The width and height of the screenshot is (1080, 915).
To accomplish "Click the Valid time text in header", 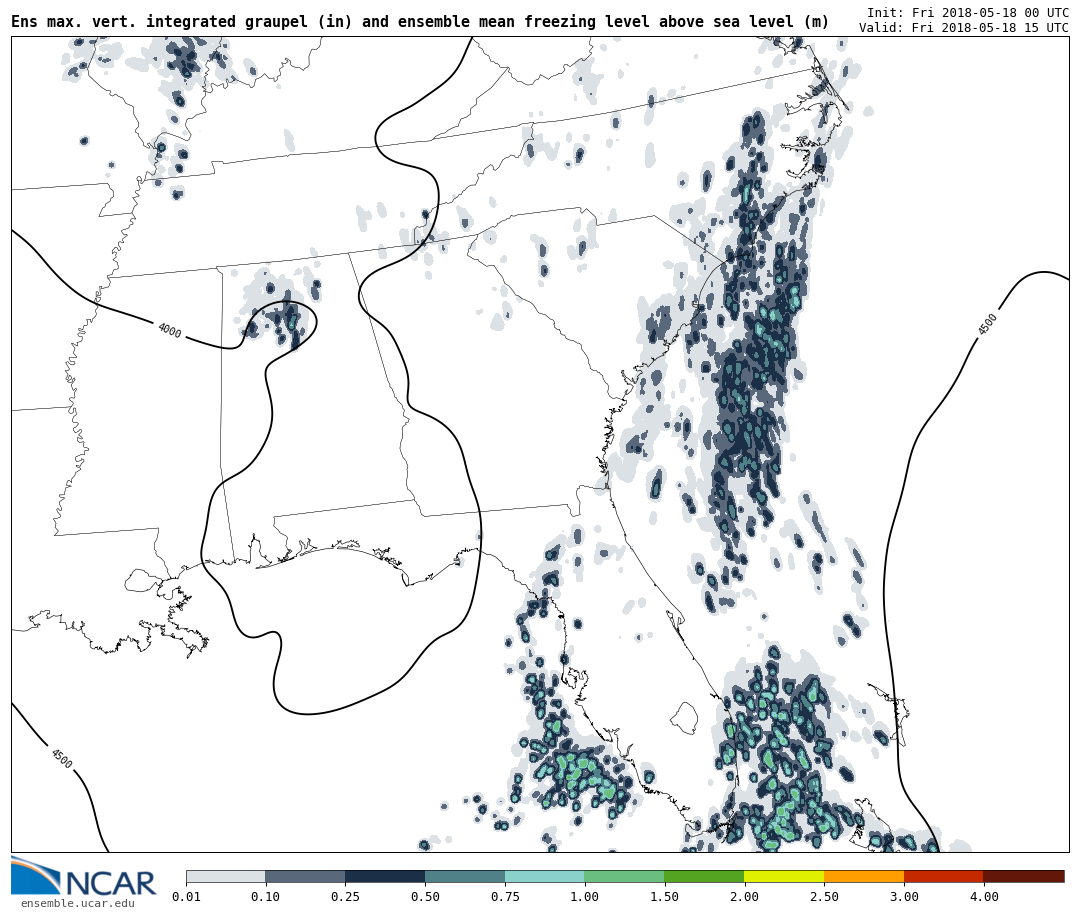I will click(963, 28).
